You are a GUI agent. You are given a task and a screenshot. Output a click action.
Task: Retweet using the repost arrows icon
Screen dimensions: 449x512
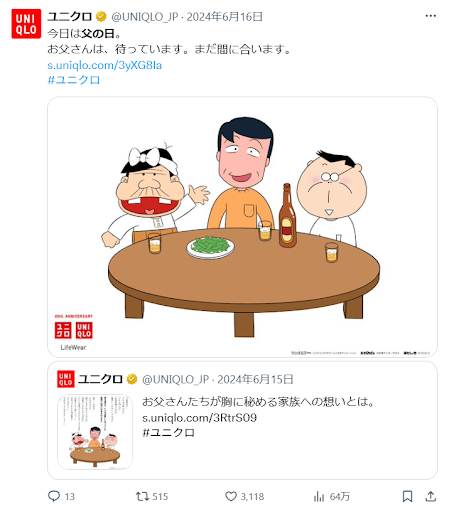coord(142,496)
